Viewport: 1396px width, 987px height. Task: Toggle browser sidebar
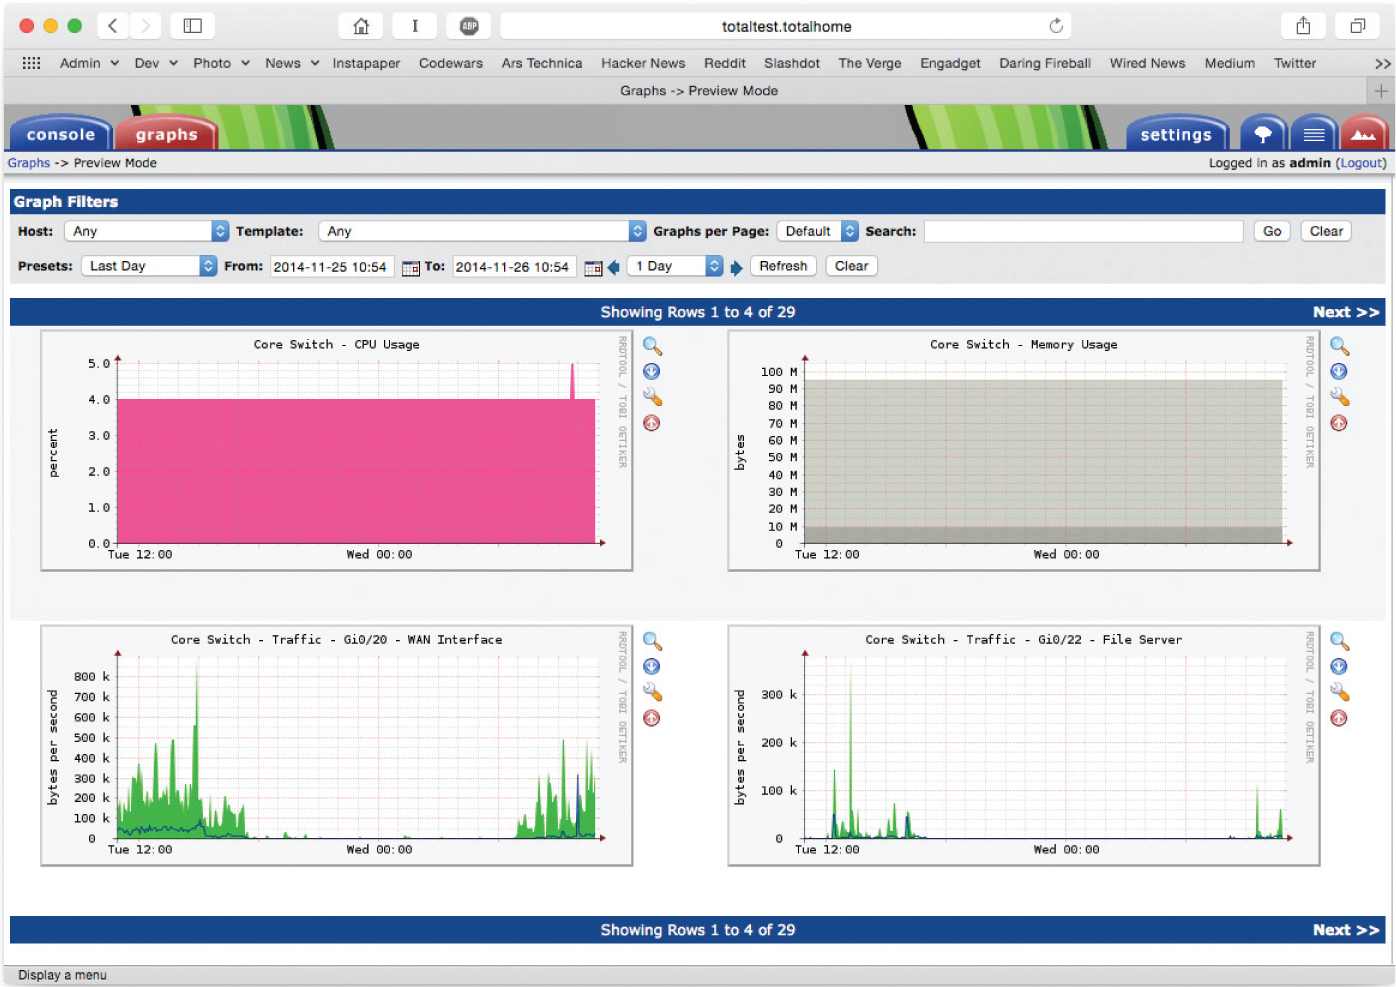coord(193,26)
